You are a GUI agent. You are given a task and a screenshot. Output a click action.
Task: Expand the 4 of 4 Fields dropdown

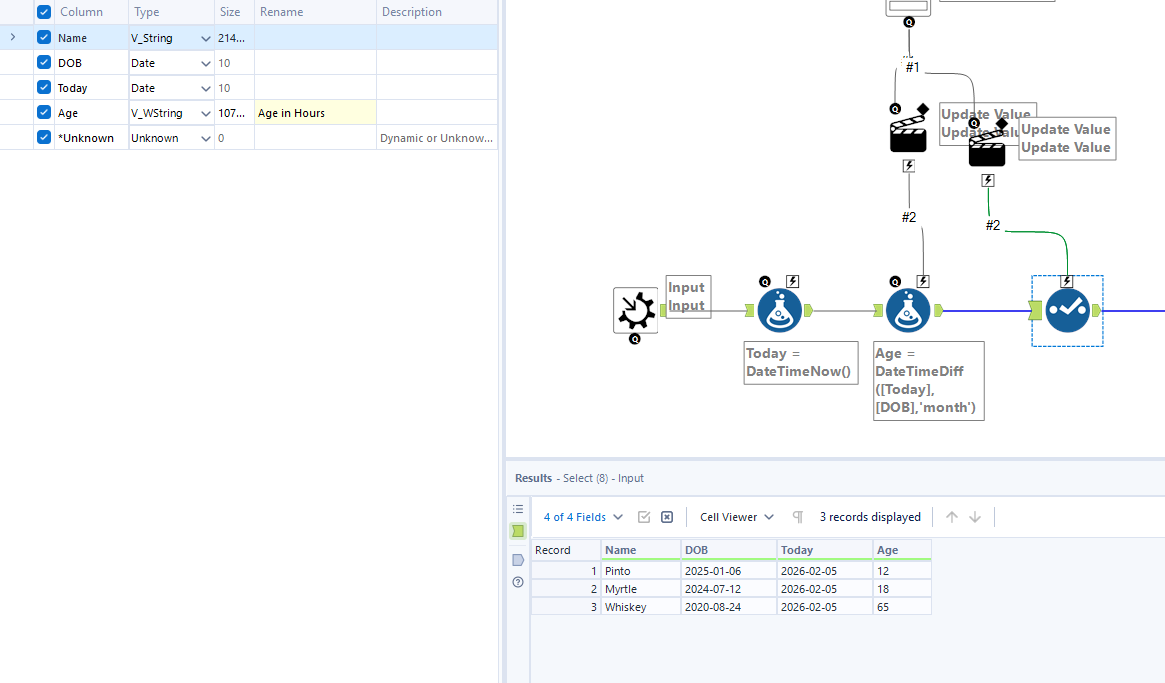583,517
